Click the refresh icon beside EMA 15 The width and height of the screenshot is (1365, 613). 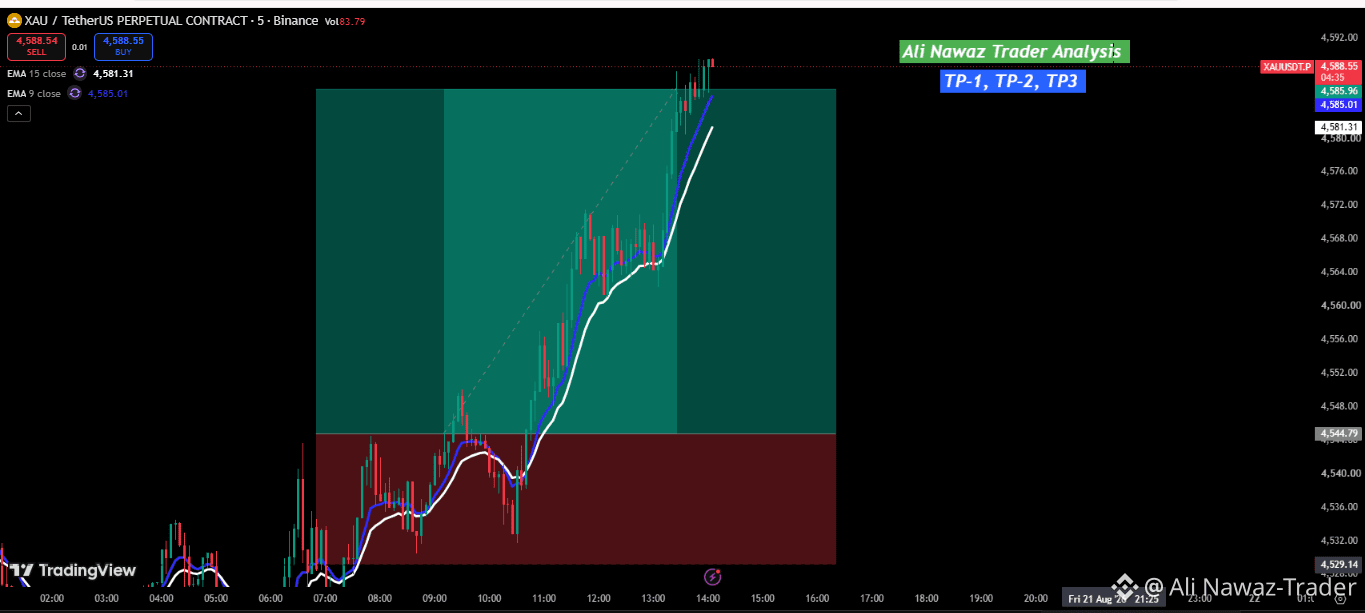coord(79,73)
